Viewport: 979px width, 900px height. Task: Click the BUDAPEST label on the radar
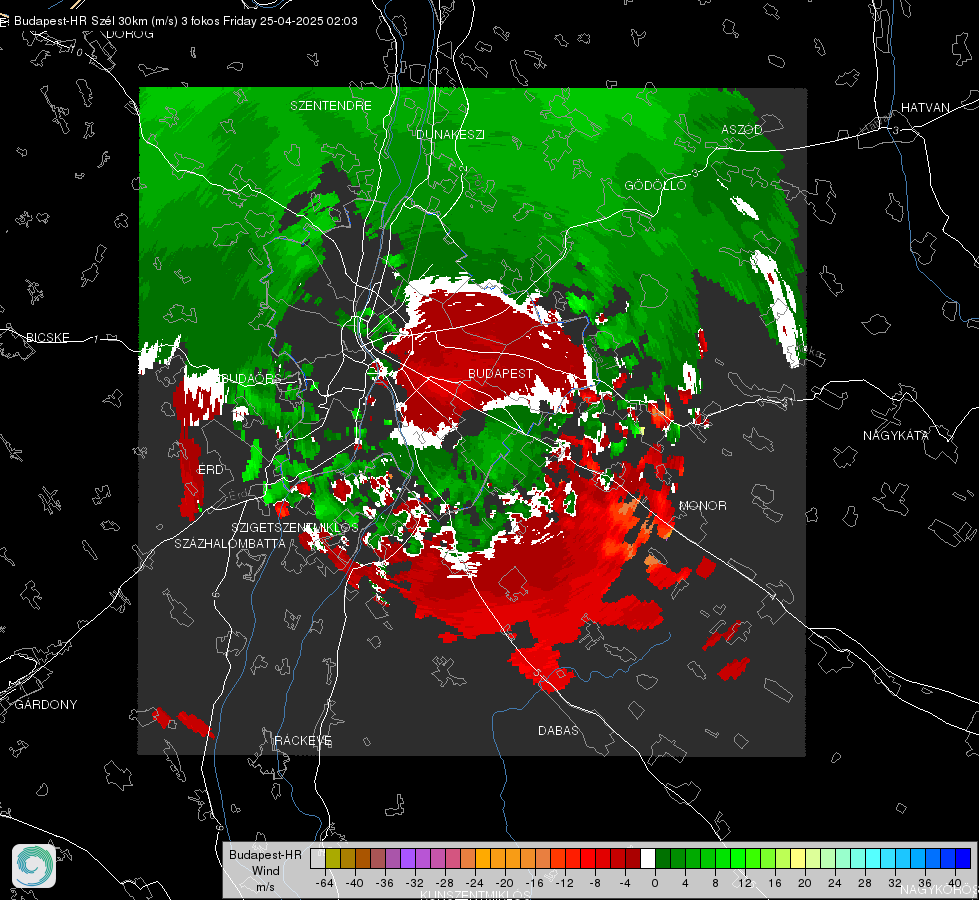click(501, 373)
